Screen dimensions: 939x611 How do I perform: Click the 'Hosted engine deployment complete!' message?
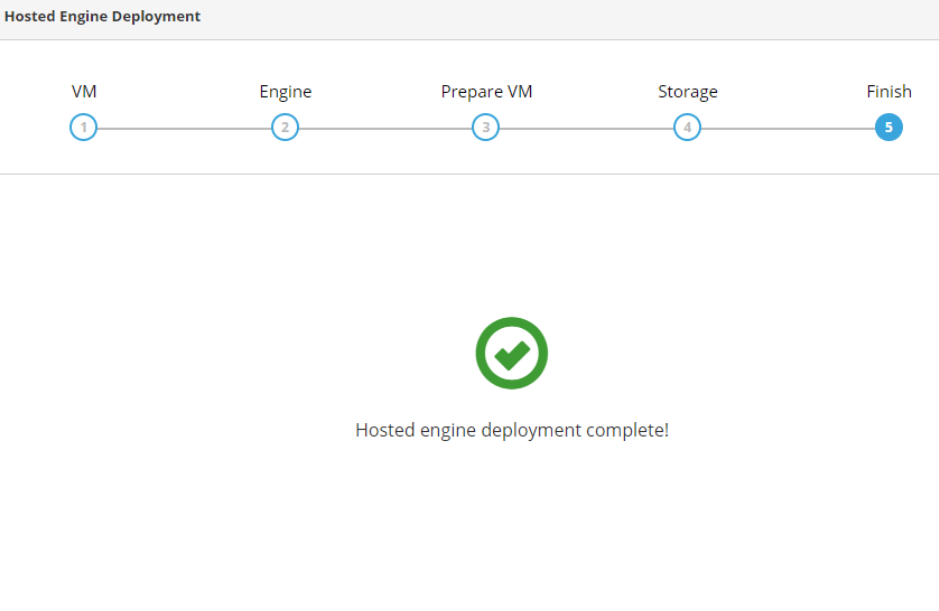pyautogui.click(x=511, y=431)
